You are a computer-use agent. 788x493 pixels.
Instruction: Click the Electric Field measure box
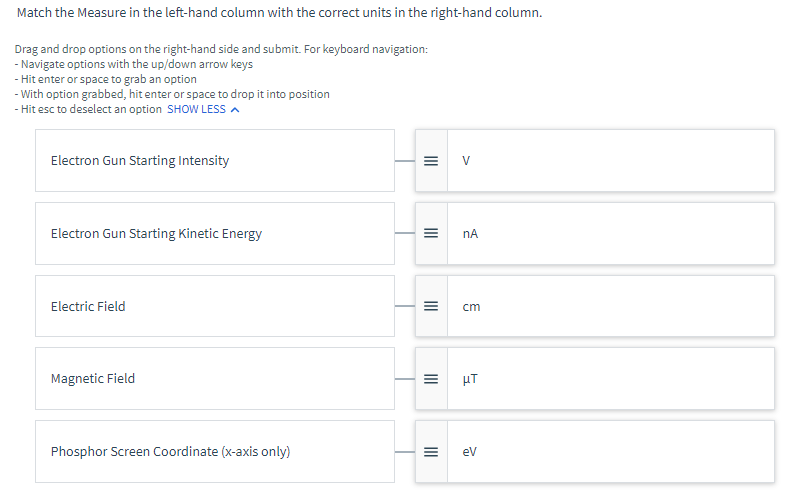point(215,307)
